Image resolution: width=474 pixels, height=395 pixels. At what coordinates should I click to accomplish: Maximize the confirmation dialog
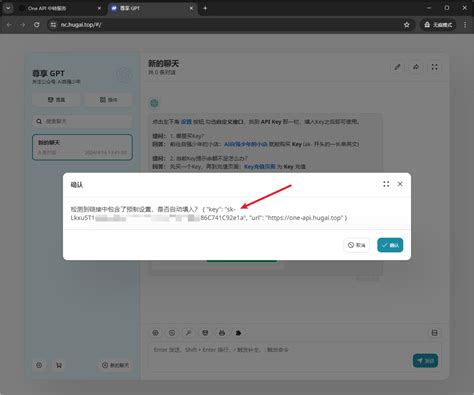point(386,184)
